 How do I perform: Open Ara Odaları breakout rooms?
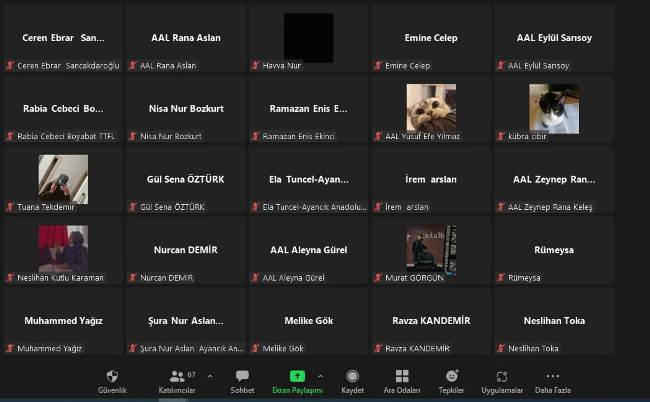pyautogui.click(x=402, y=376)
